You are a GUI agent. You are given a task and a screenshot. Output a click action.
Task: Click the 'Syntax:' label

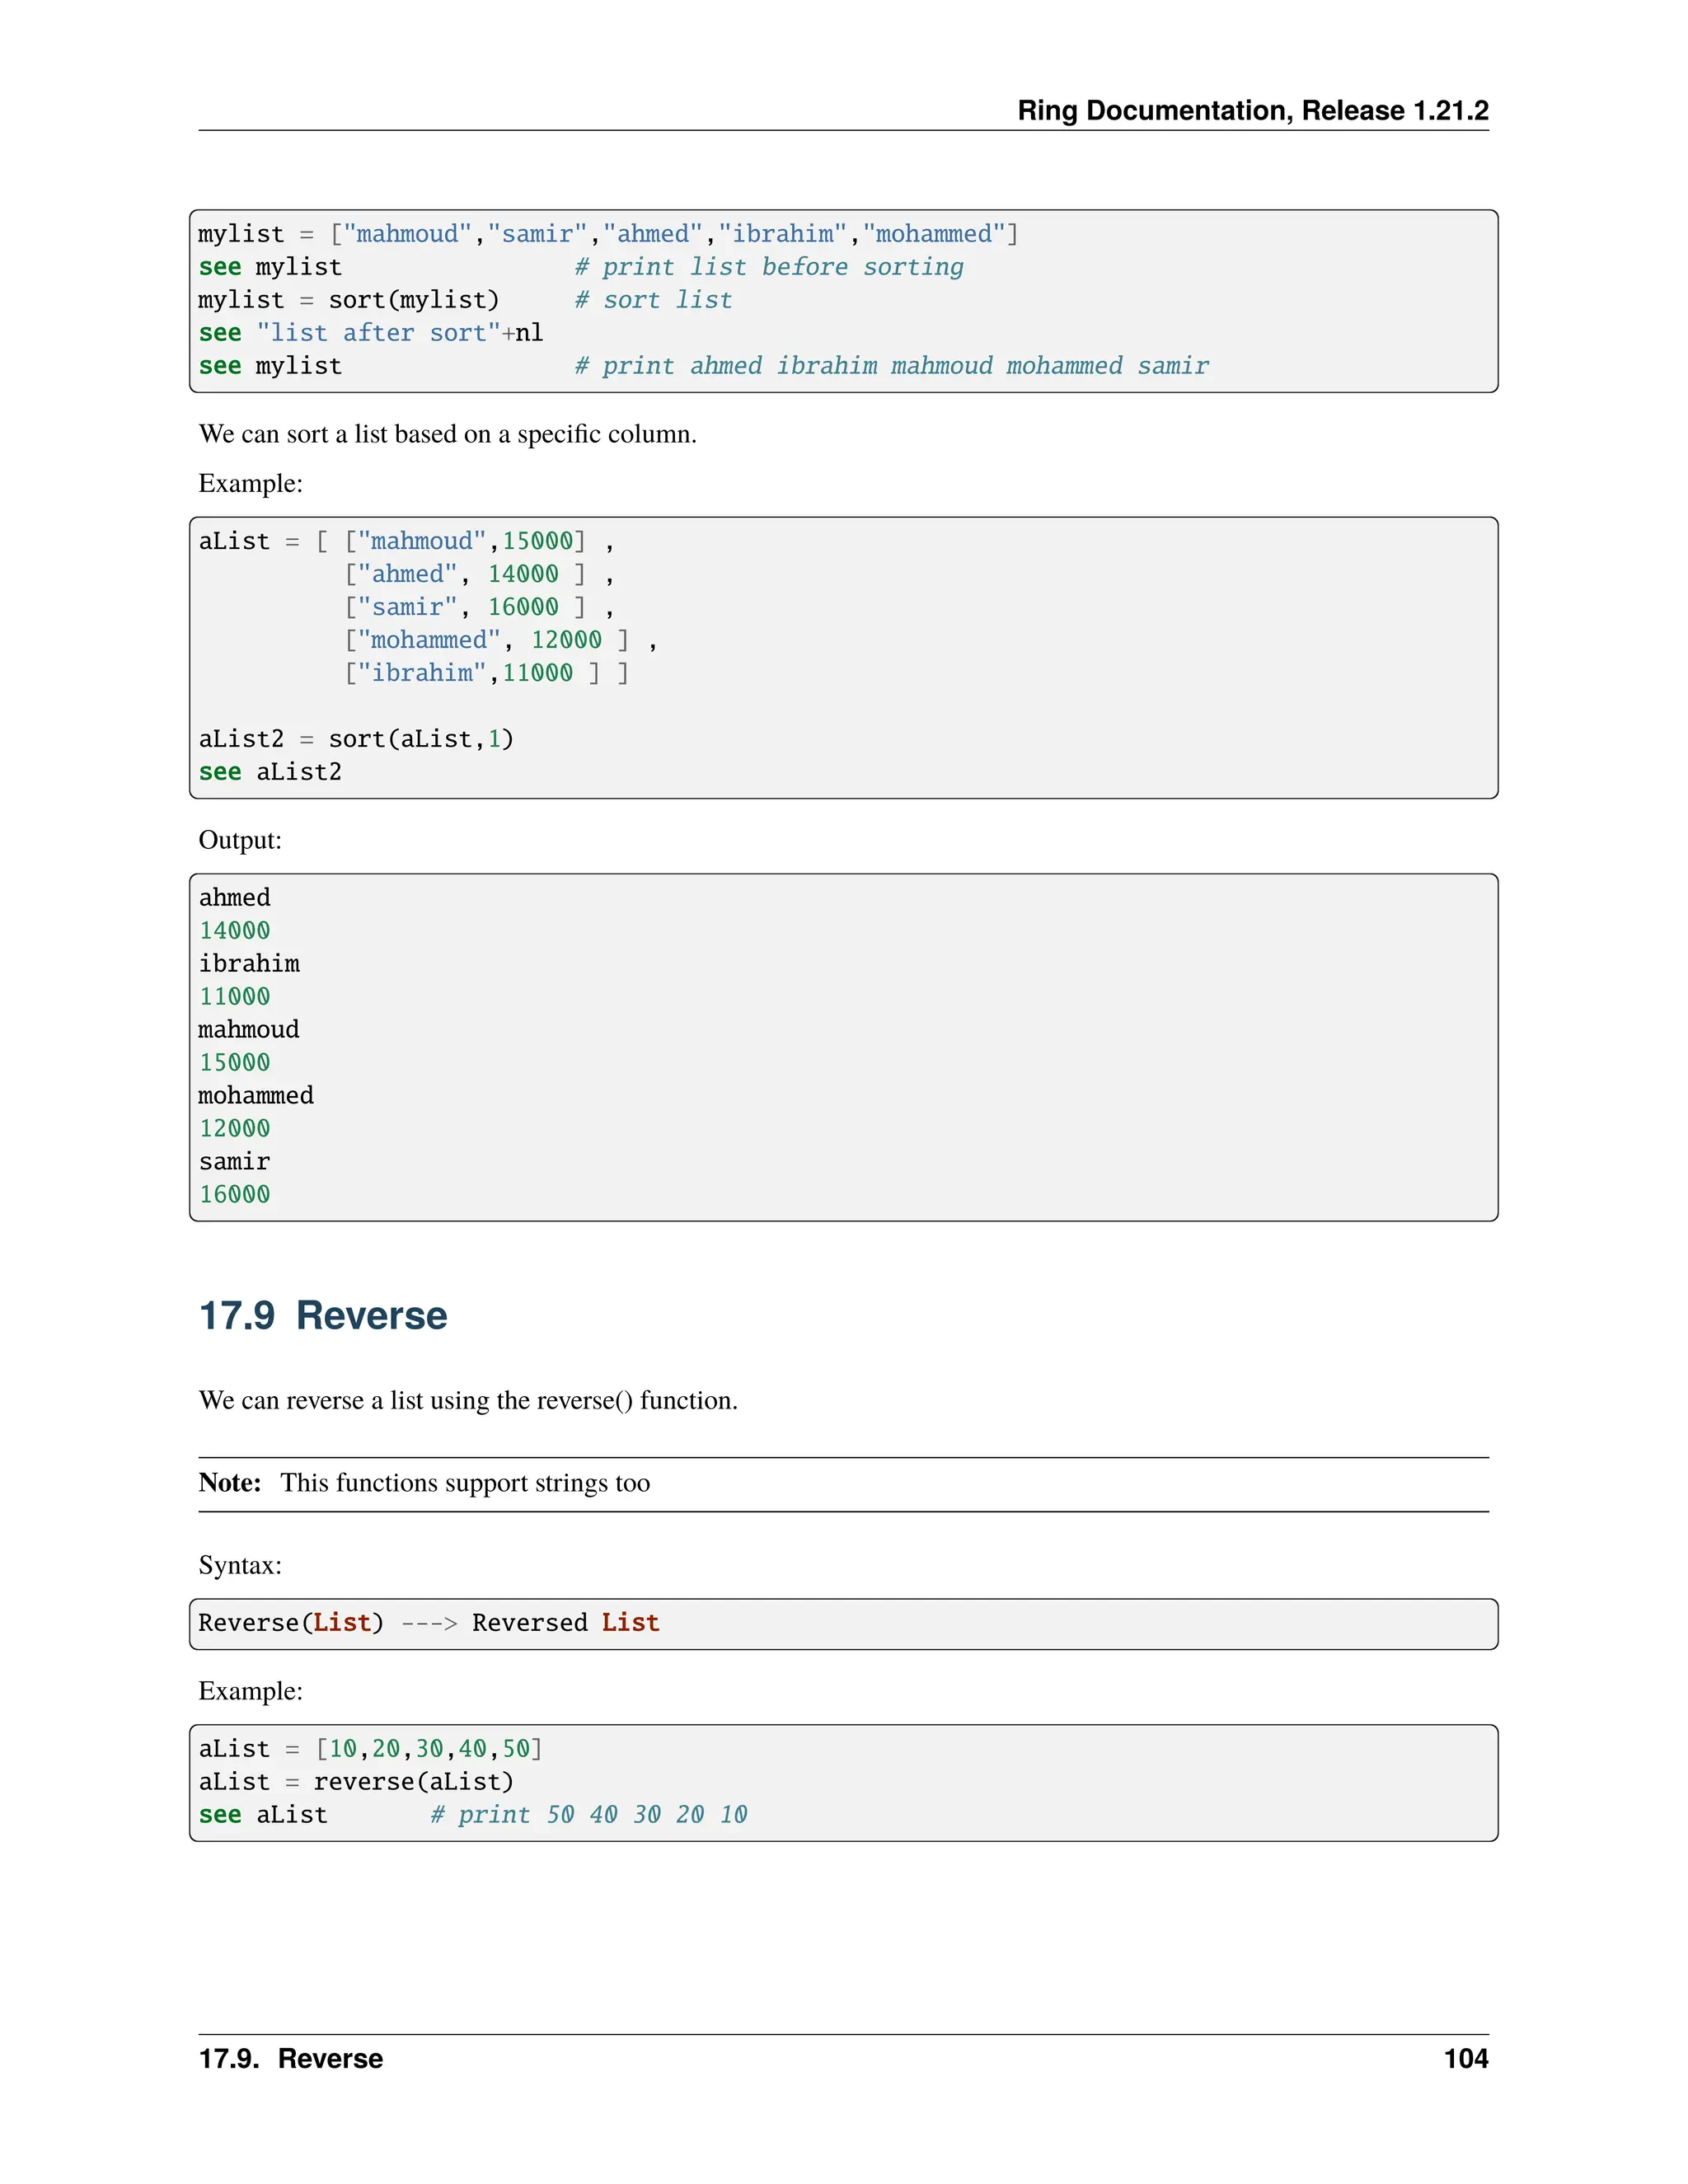pyautogui.click(x=240, y=1565)
